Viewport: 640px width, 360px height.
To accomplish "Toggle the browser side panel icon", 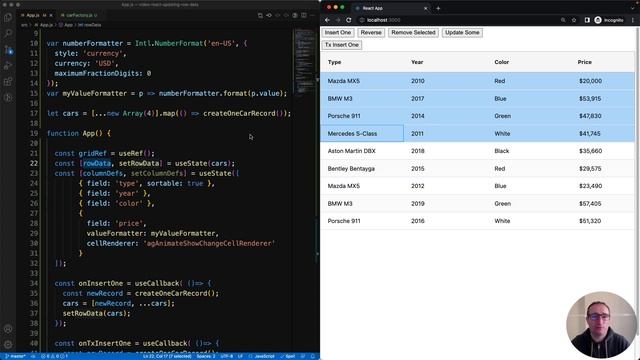I will [x=587, y=20].
